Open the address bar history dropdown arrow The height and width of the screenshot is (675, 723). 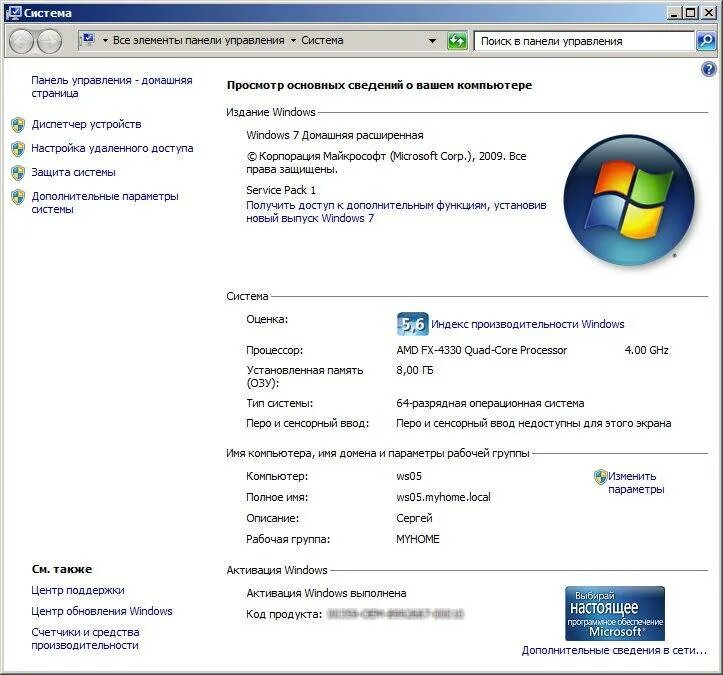pos(432,41)
